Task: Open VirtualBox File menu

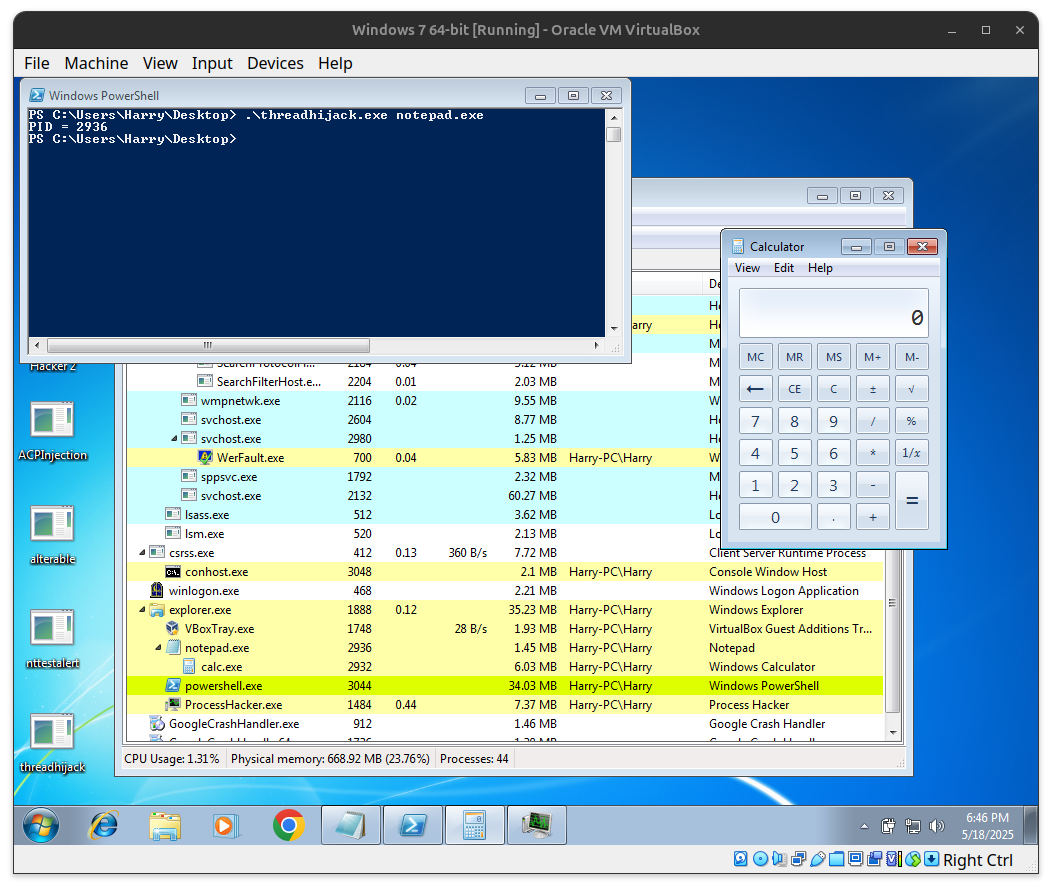Action: (x=37, y=63)
